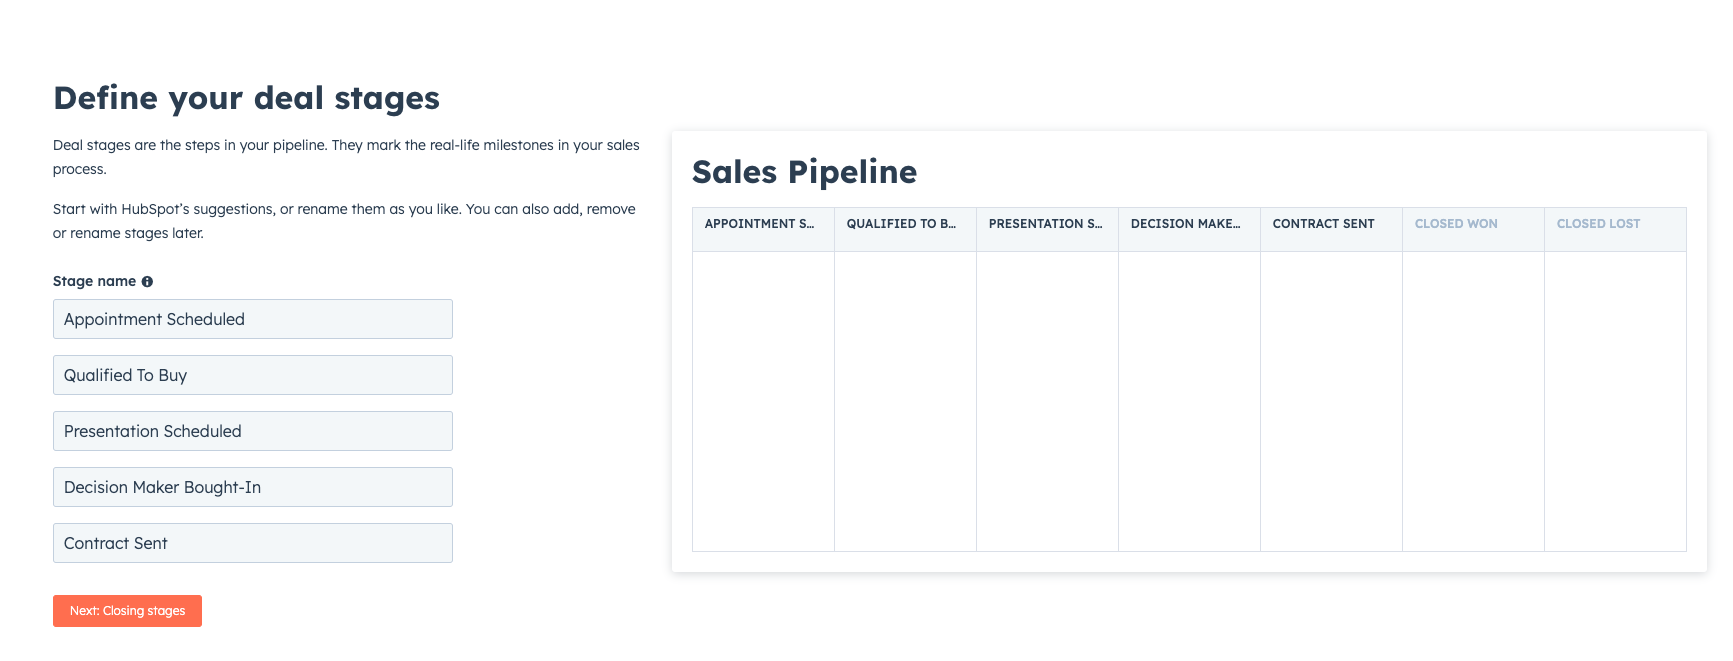Click the Stage name label text
The image size is (1733, 661).
coord(94,282)
